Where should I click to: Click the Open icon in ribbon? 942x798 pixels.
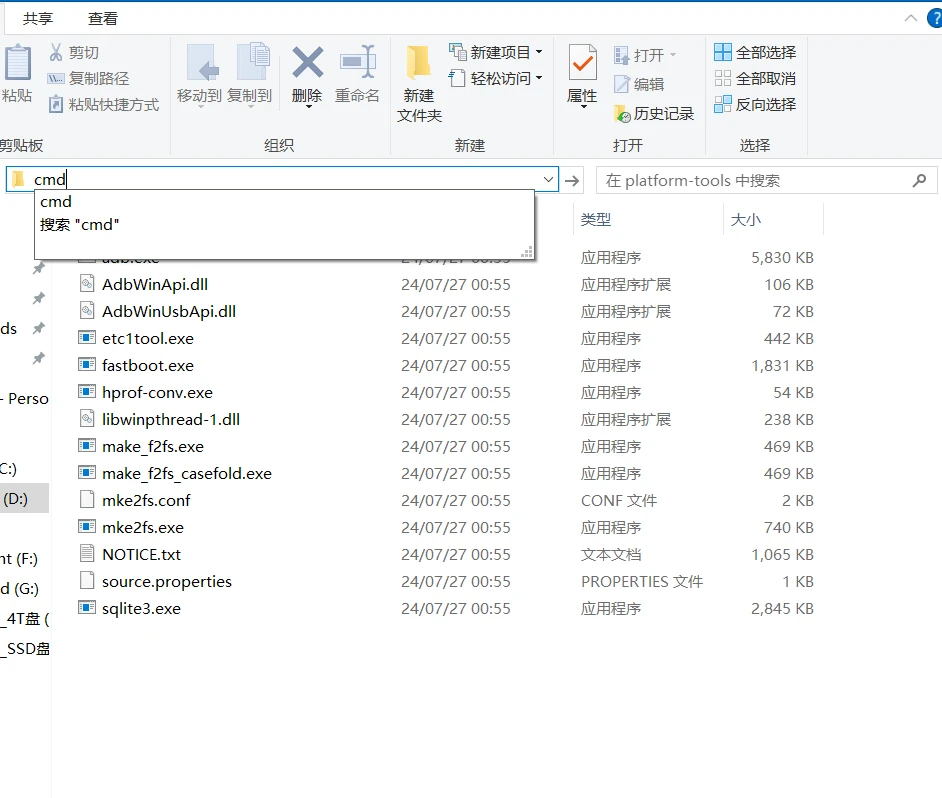pos(621,55)
